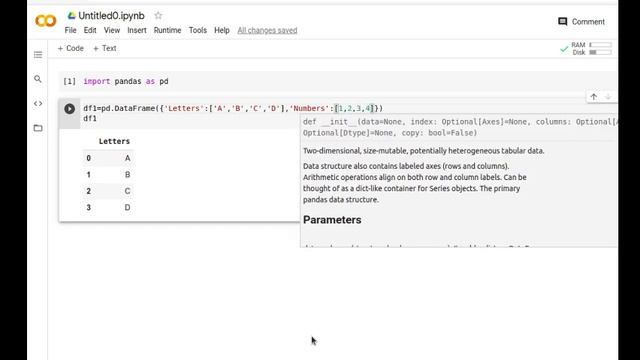Star the Untitled0.ipynb notebook

tap(158, 16)
